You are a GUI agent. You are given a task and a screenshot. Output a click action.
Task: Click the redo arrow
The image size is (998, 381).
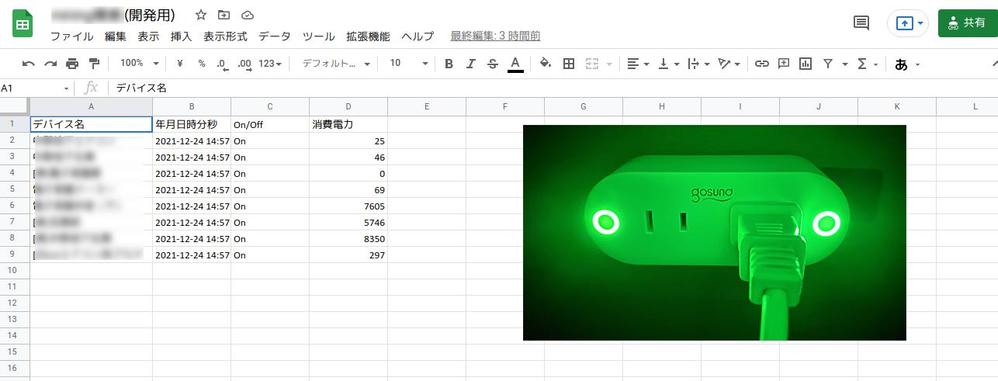50,64
